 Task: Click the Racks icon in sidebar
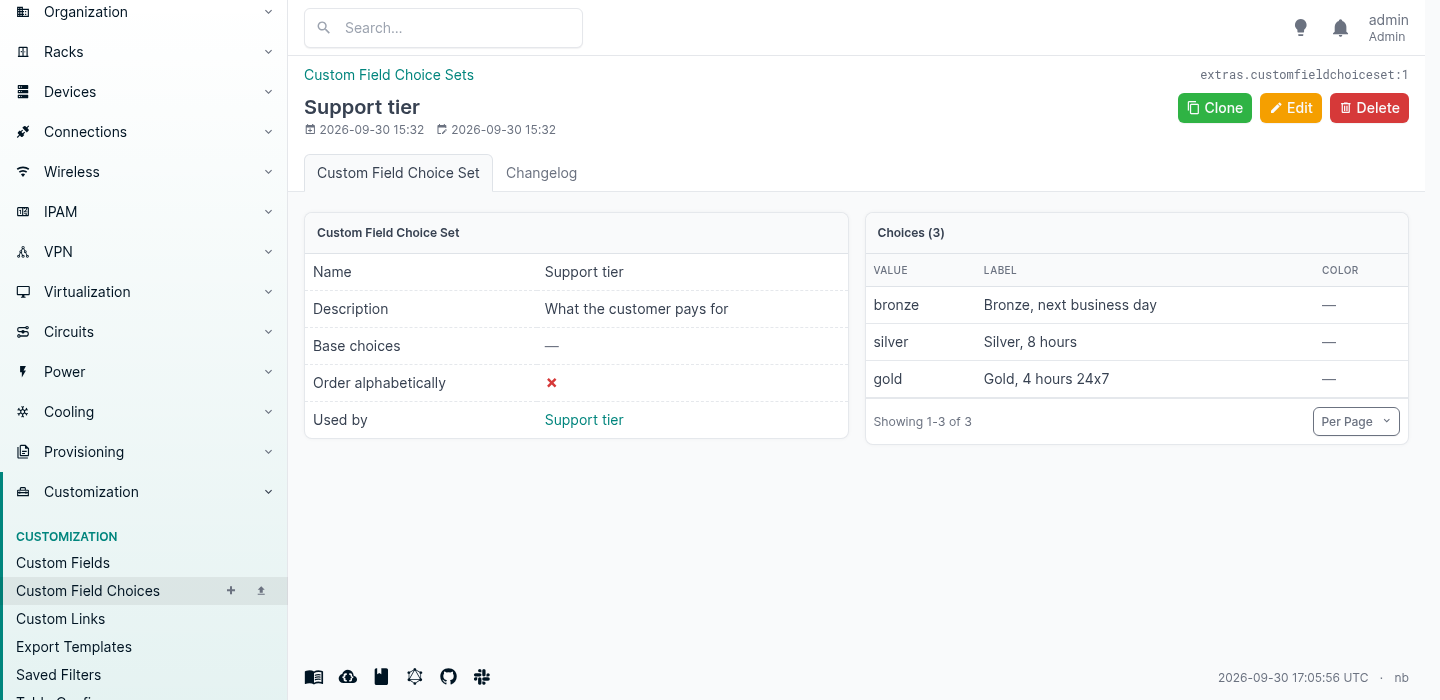[23, 52]
